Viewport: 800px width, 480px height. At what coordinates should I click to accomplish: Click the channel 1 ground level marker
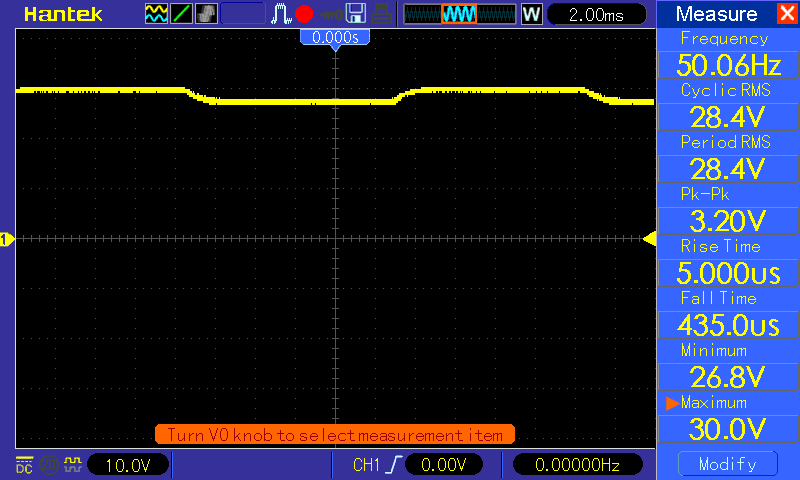[7, 239]
